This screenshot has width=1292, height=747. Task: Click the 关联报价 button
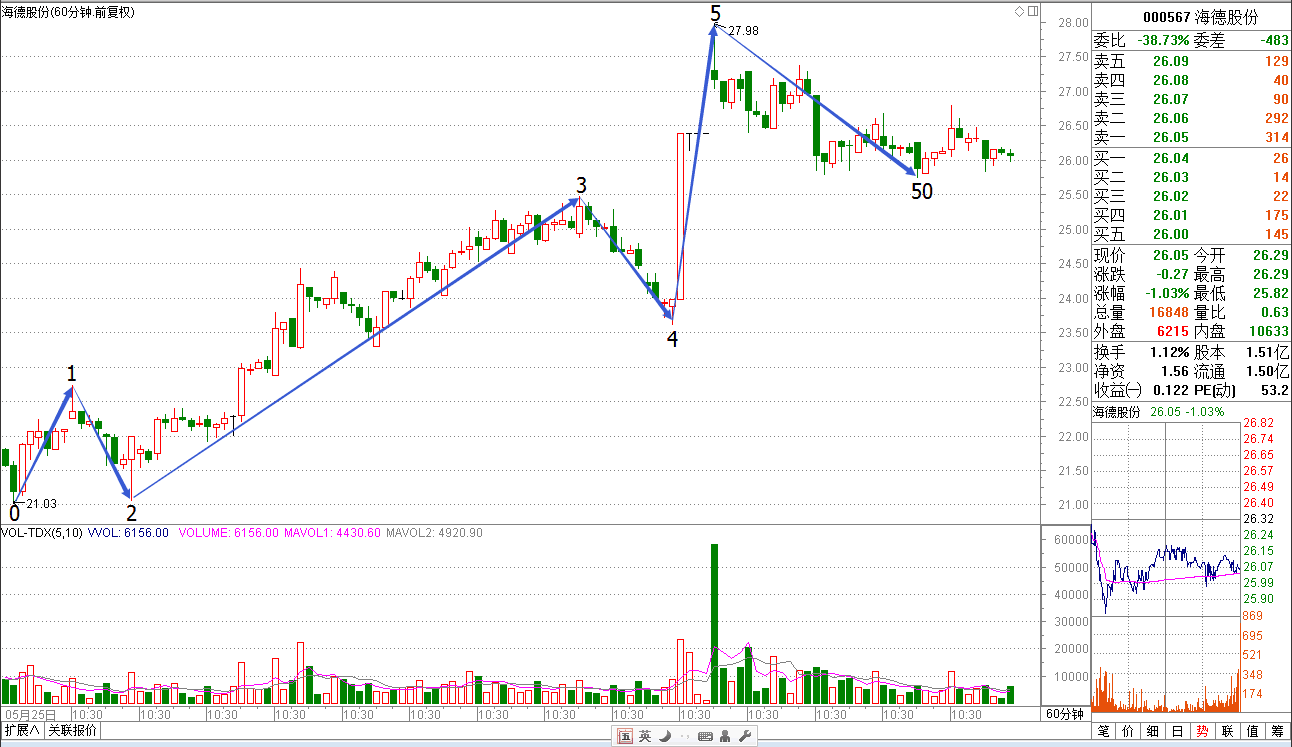coord(72,731)
